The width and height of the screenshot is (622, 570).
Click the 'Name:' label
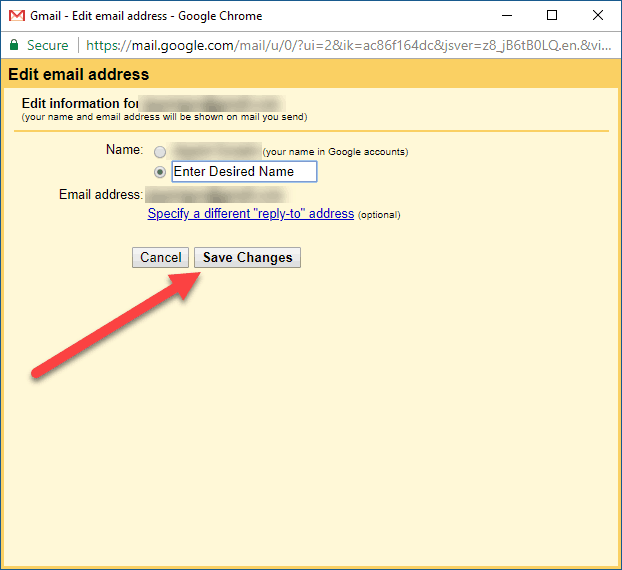click(x=124, y=150)
